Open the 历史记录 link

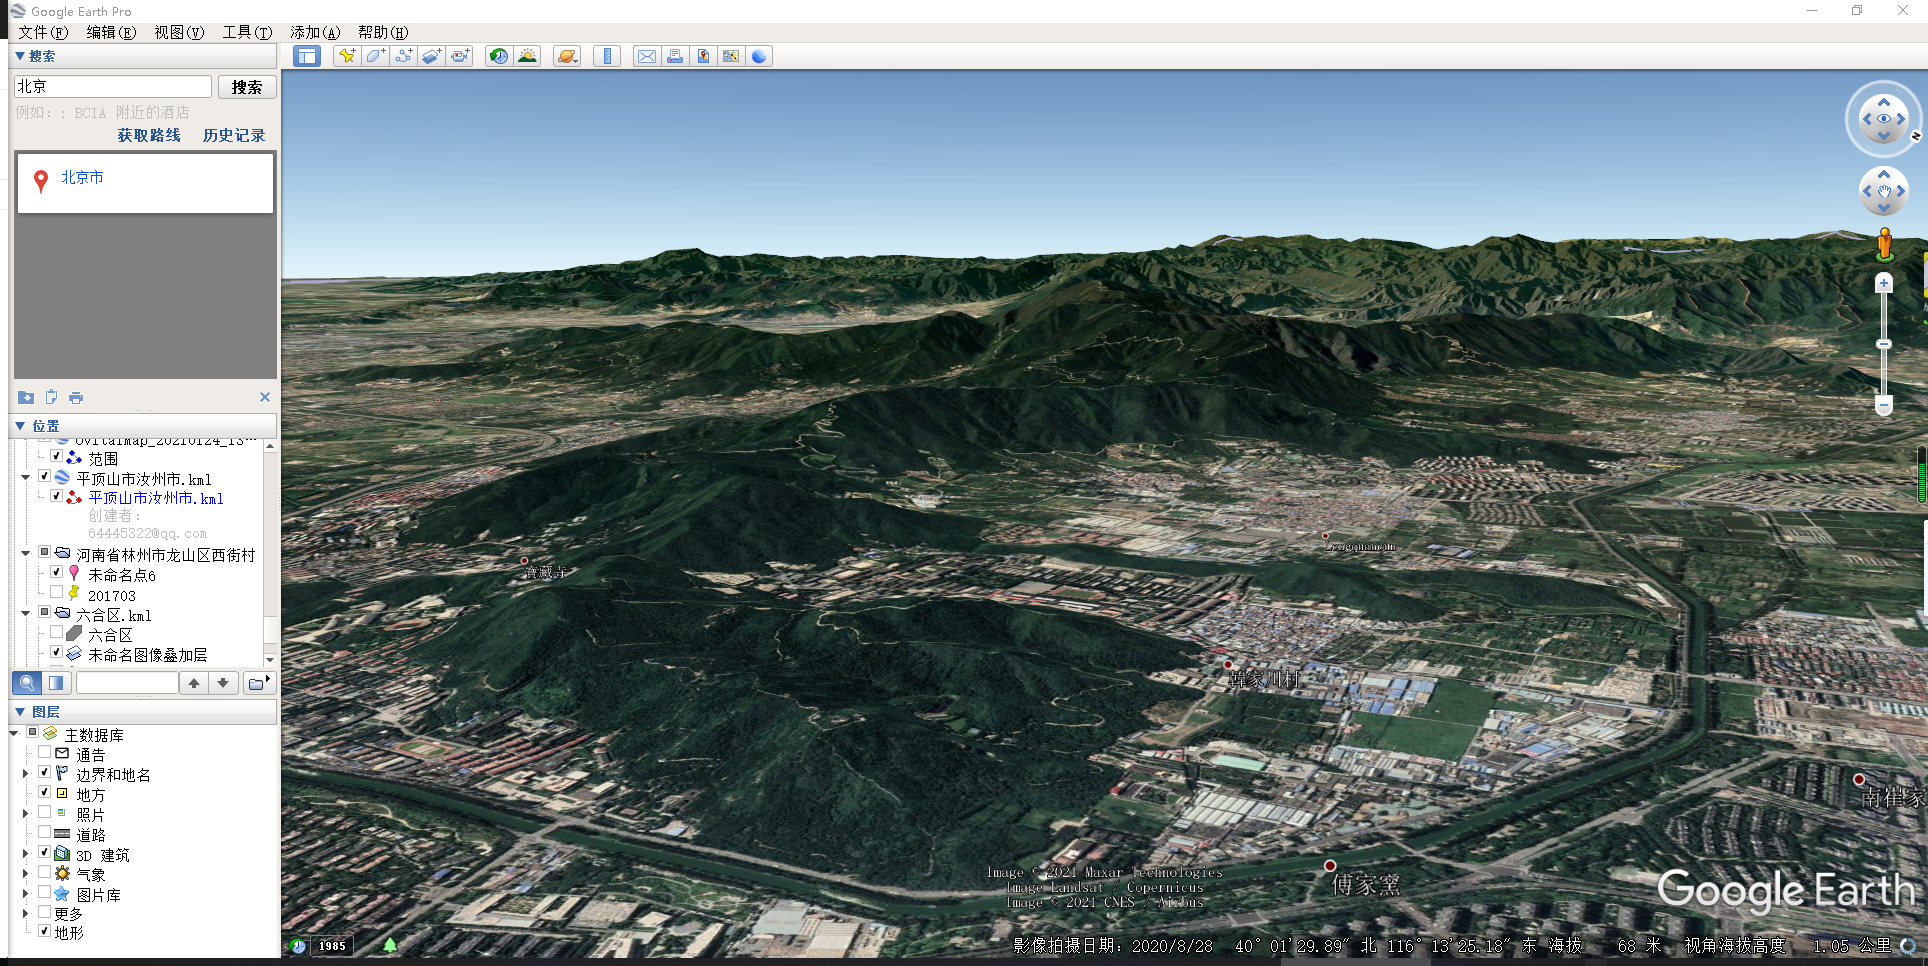tap(234, 135)
